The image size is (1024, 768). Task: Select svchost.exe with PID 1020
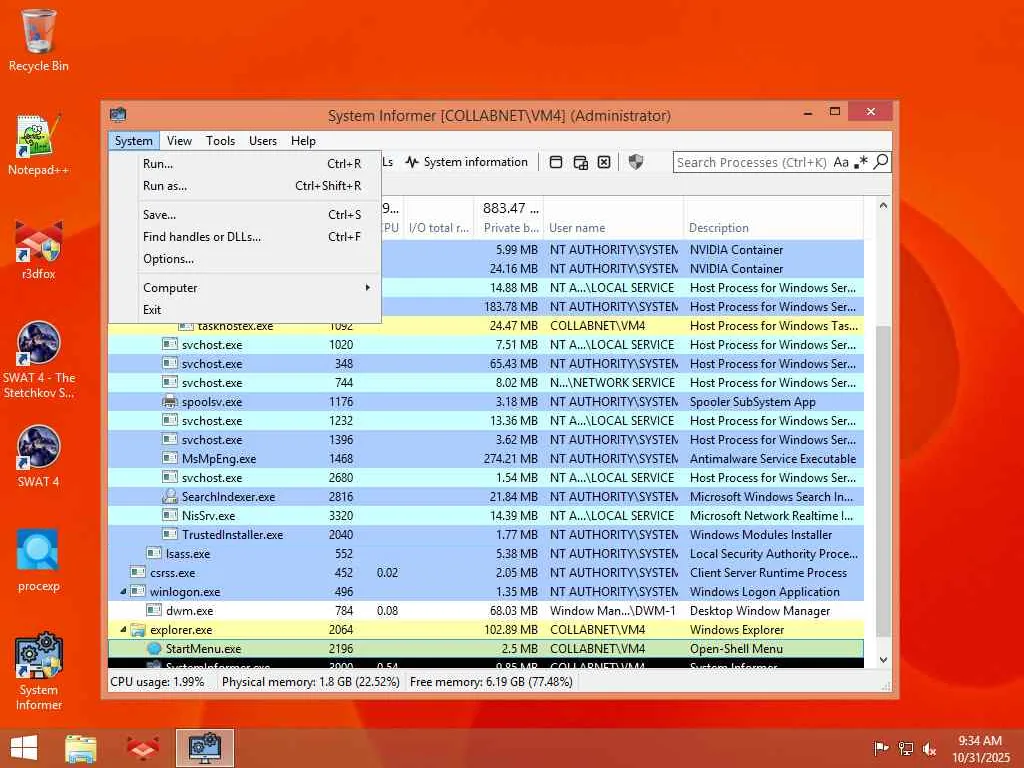point(486,344)
